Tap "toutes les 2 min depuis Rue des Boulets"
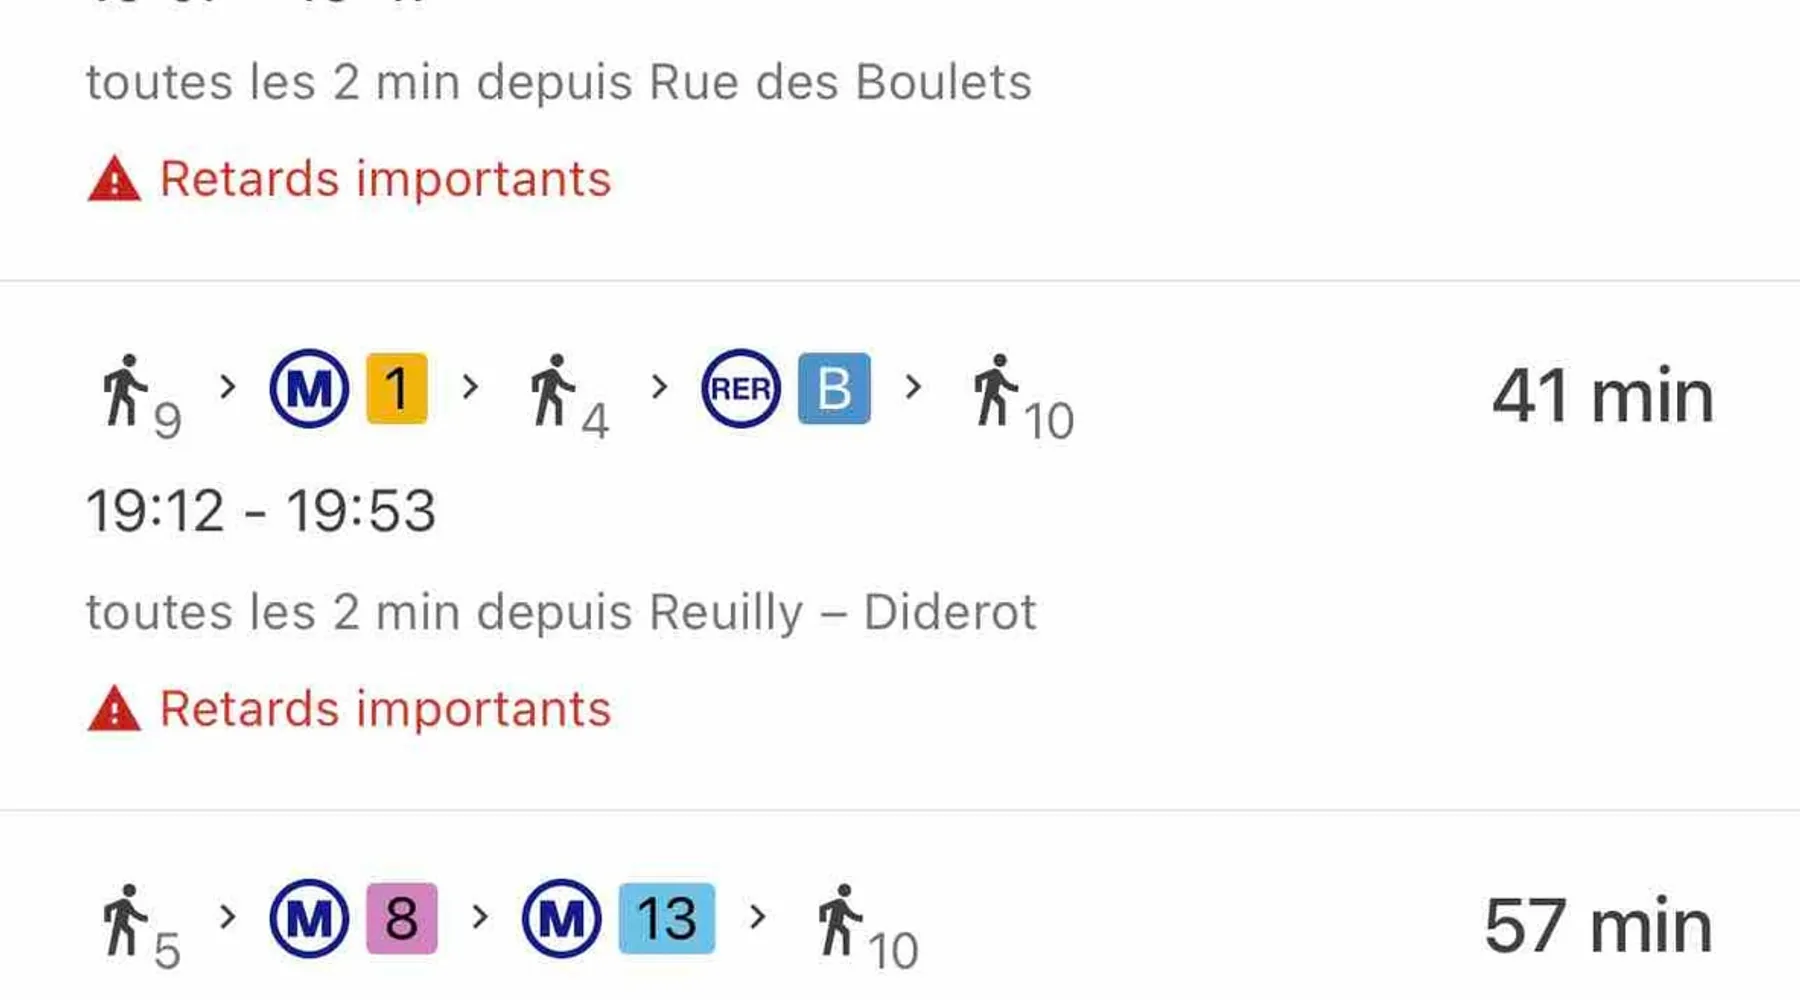1800x1000 pixels. [558, 82]
